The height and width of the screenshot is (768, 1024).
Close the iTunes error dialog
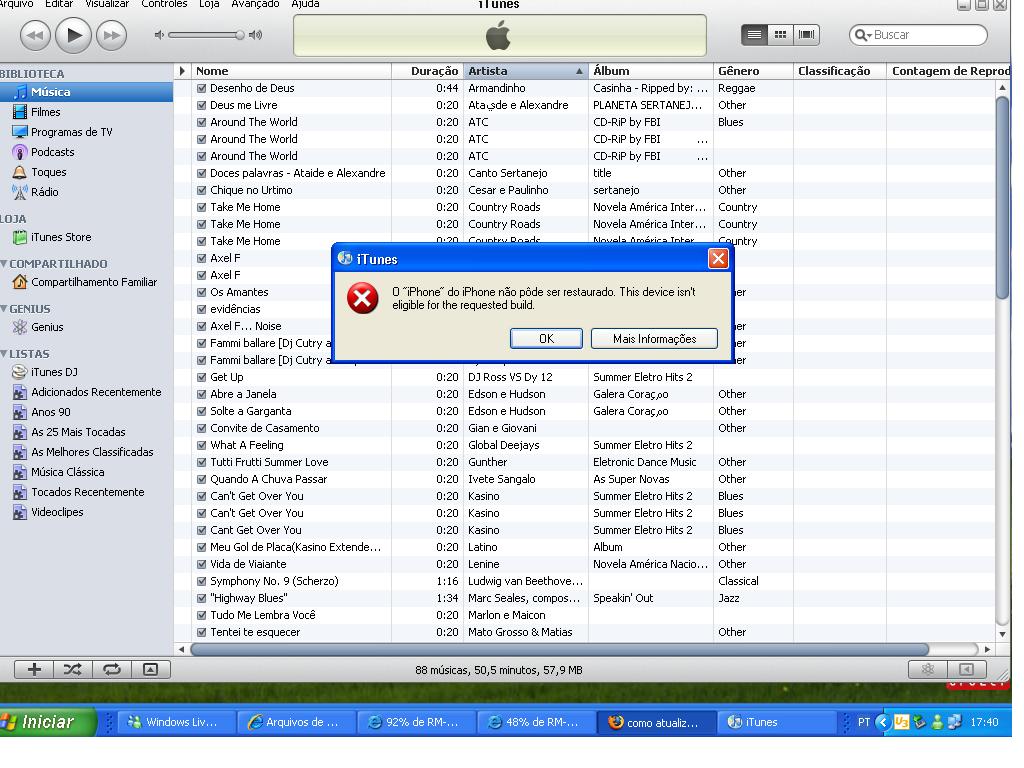tap(718, 259)
